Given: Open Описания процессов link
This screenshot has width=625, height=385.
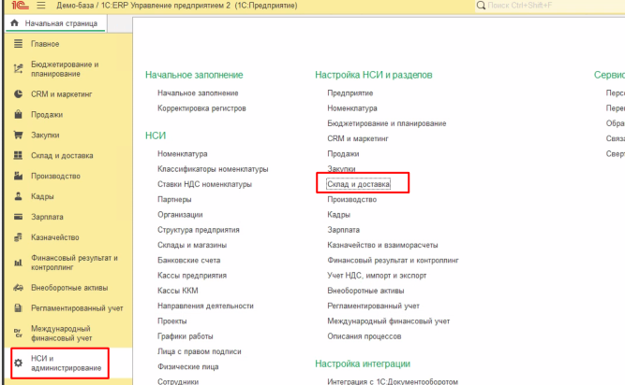Looking at the screenshot, I should tap(364, 336).
